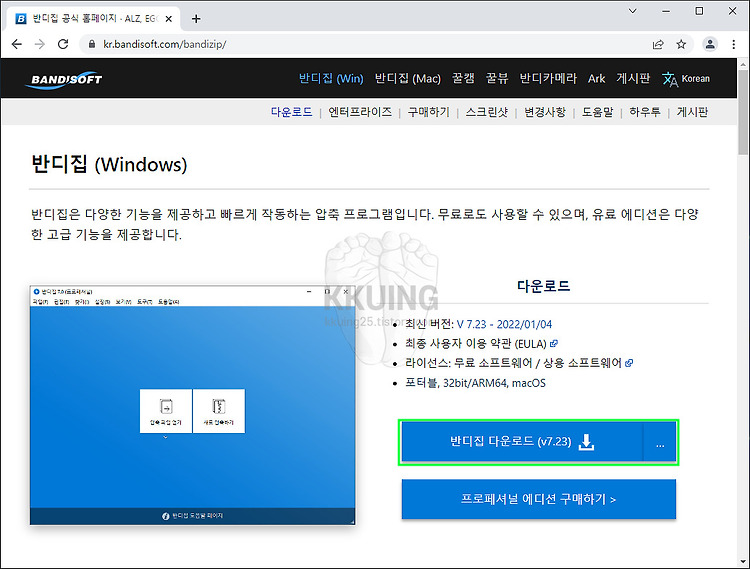Open 포터블 download link
Image resolution: width=750 pixels, height=569 pixels.
pyautogui.click(x=421, y=383)
